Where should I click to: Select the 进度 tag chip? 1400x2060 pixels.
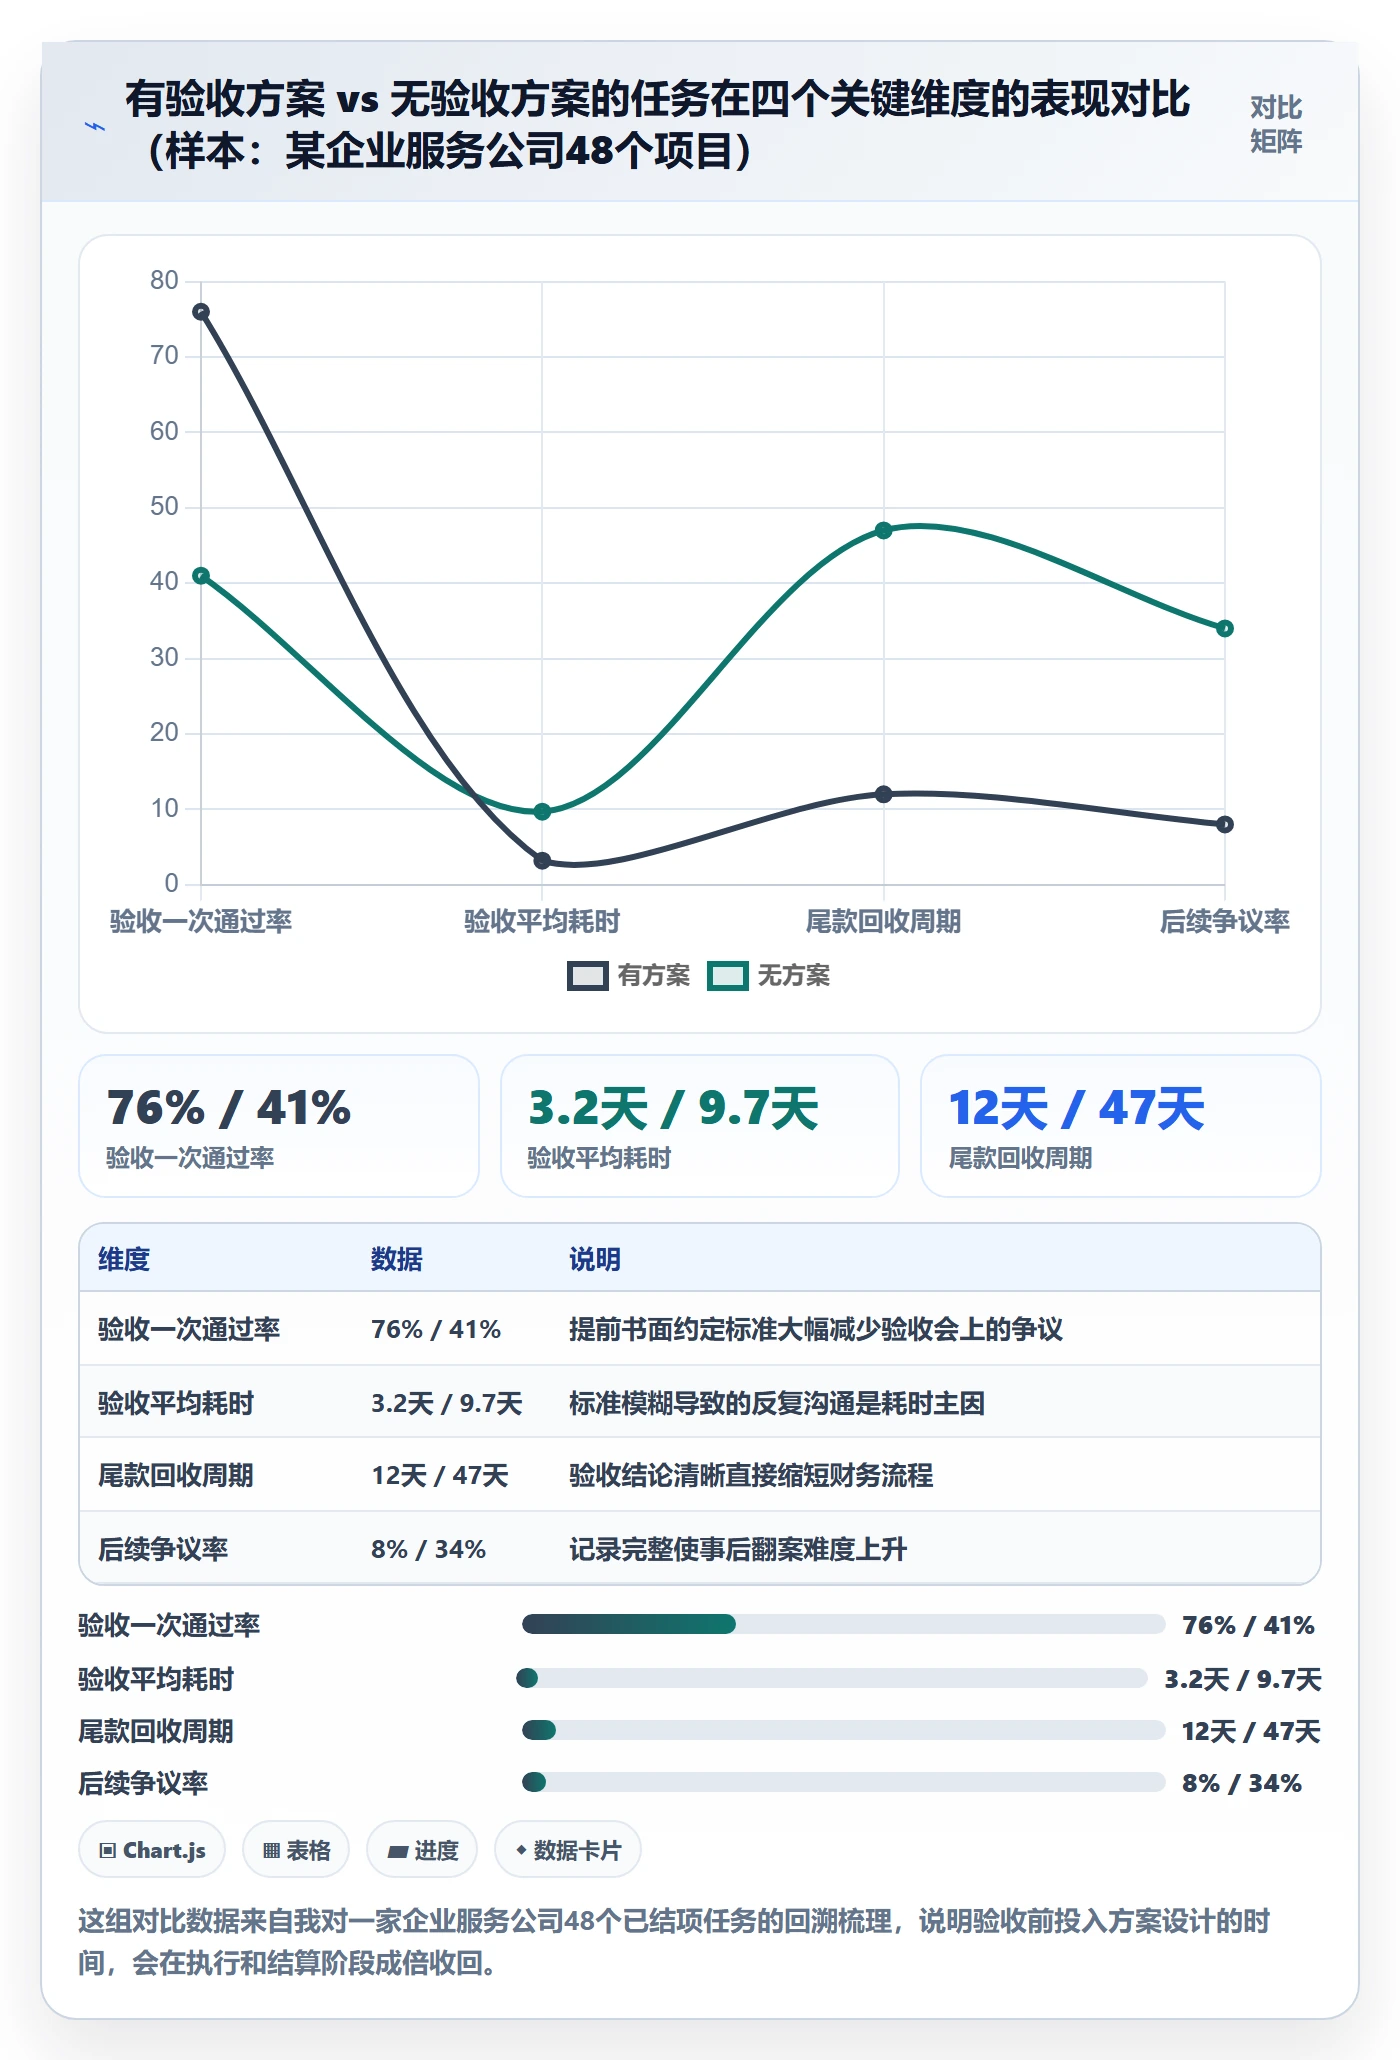click(422, 1850)
